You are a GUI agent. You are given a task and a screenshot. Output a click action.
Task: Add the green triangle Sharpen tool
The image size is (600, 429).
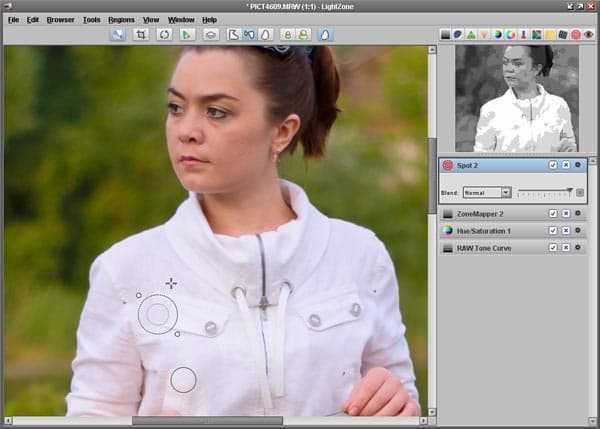(x=471, y=35)
